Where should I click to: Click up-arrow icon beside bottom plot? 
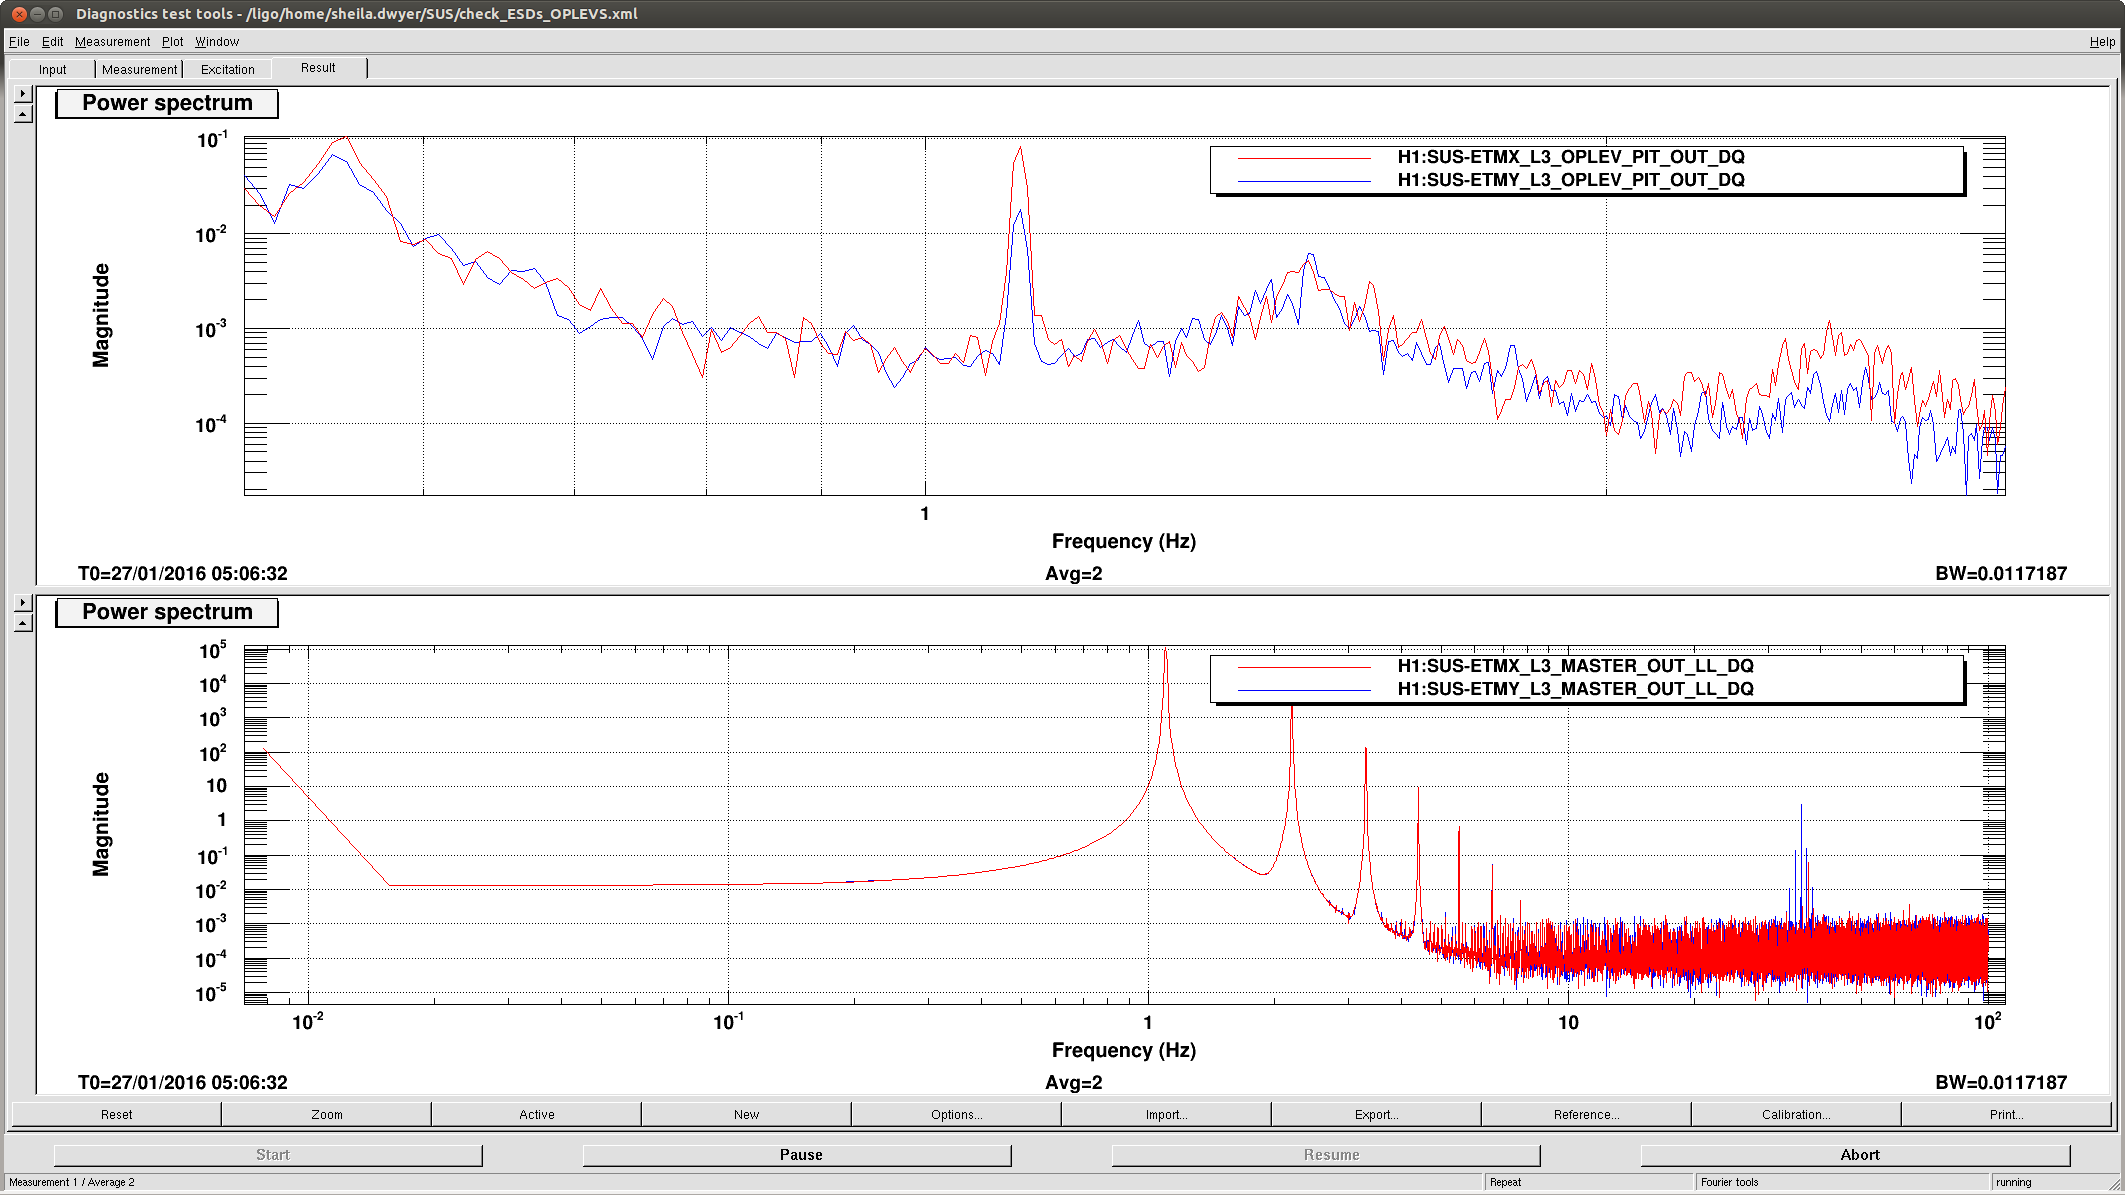pyautogui.click(x=23, y=624)
